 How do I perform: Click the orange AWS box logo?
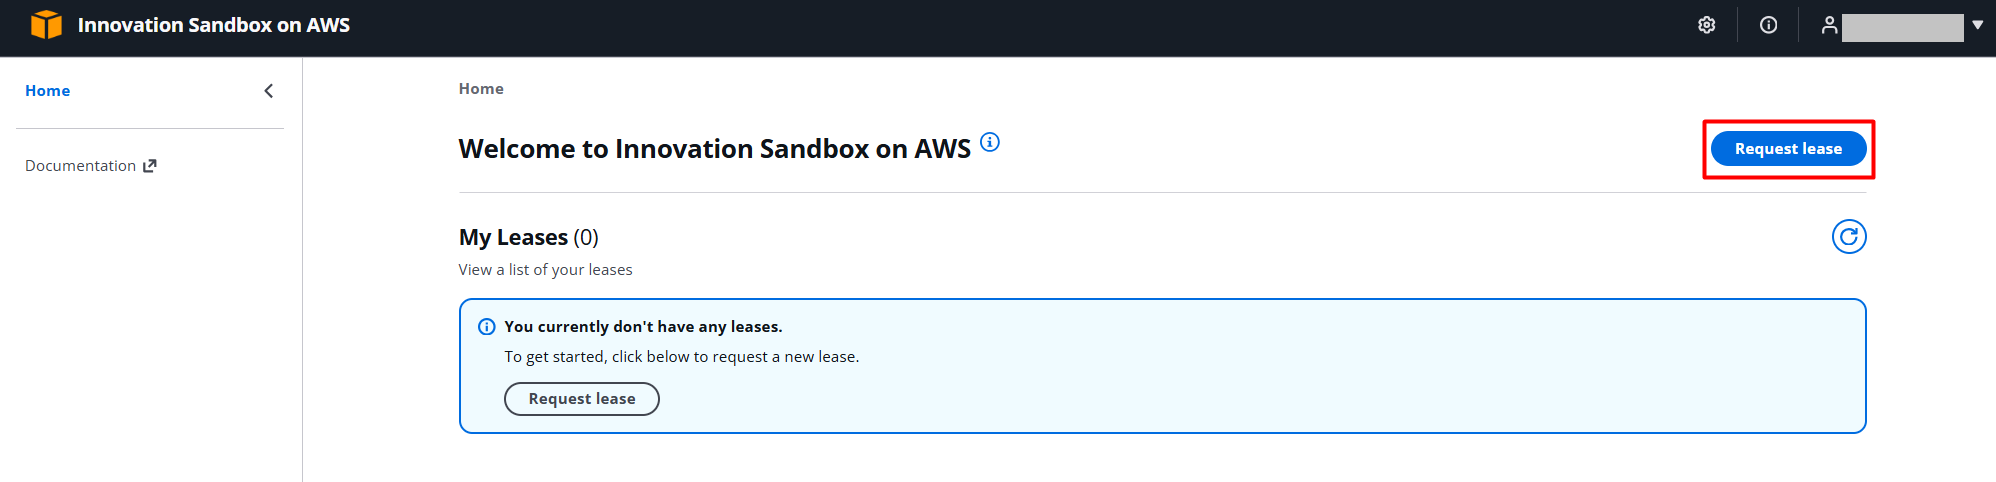[x=46, y=25]
